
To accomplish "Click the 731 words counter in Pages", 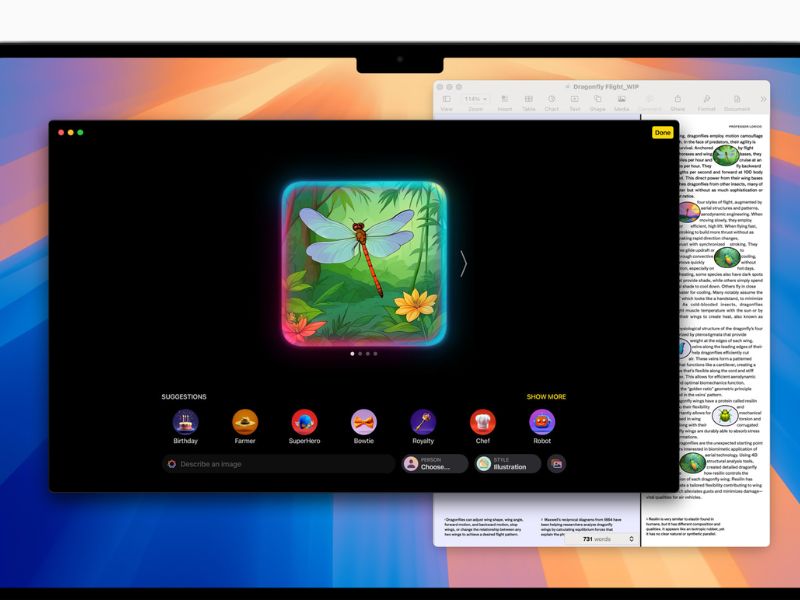I will (x=596, y=539).
